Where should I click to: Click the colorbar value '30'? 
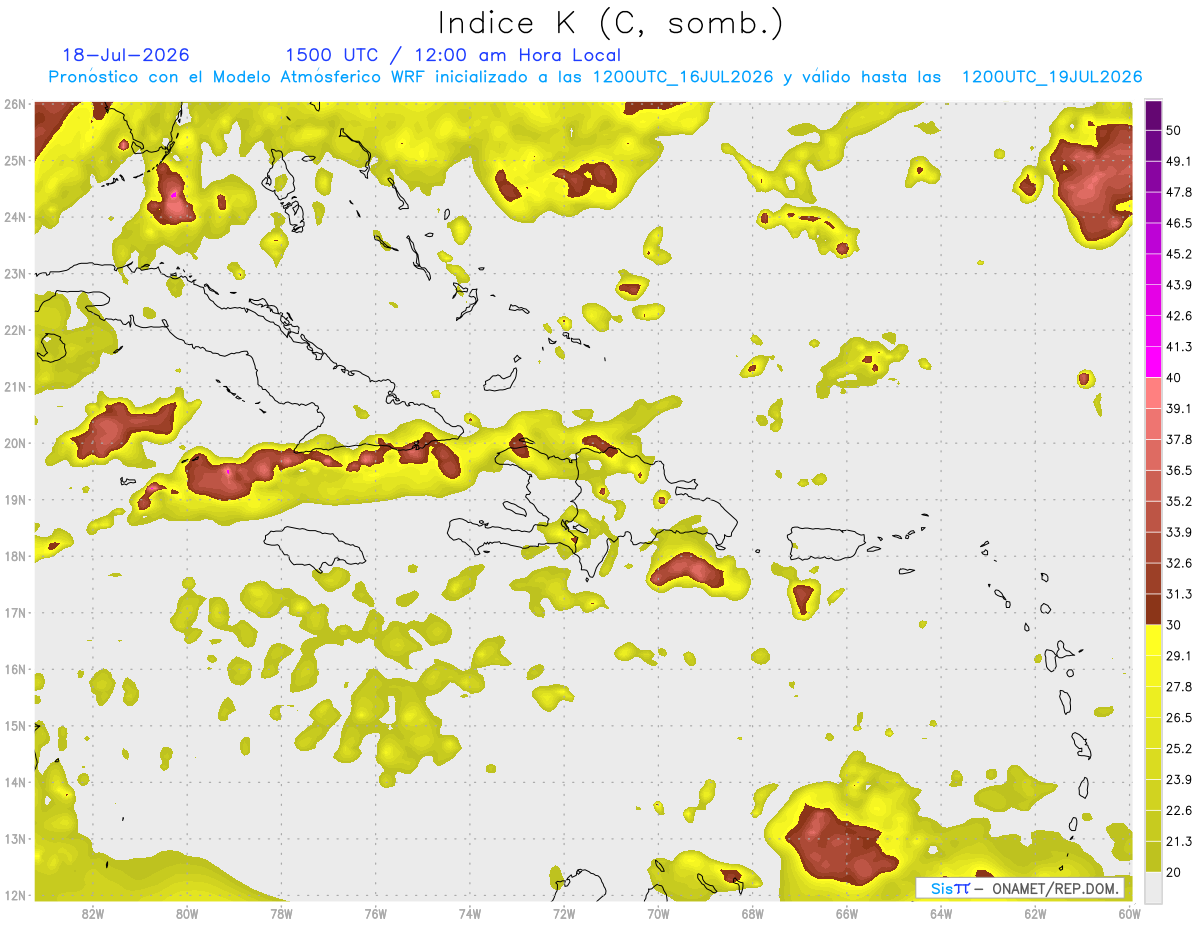coord(1173,625)
